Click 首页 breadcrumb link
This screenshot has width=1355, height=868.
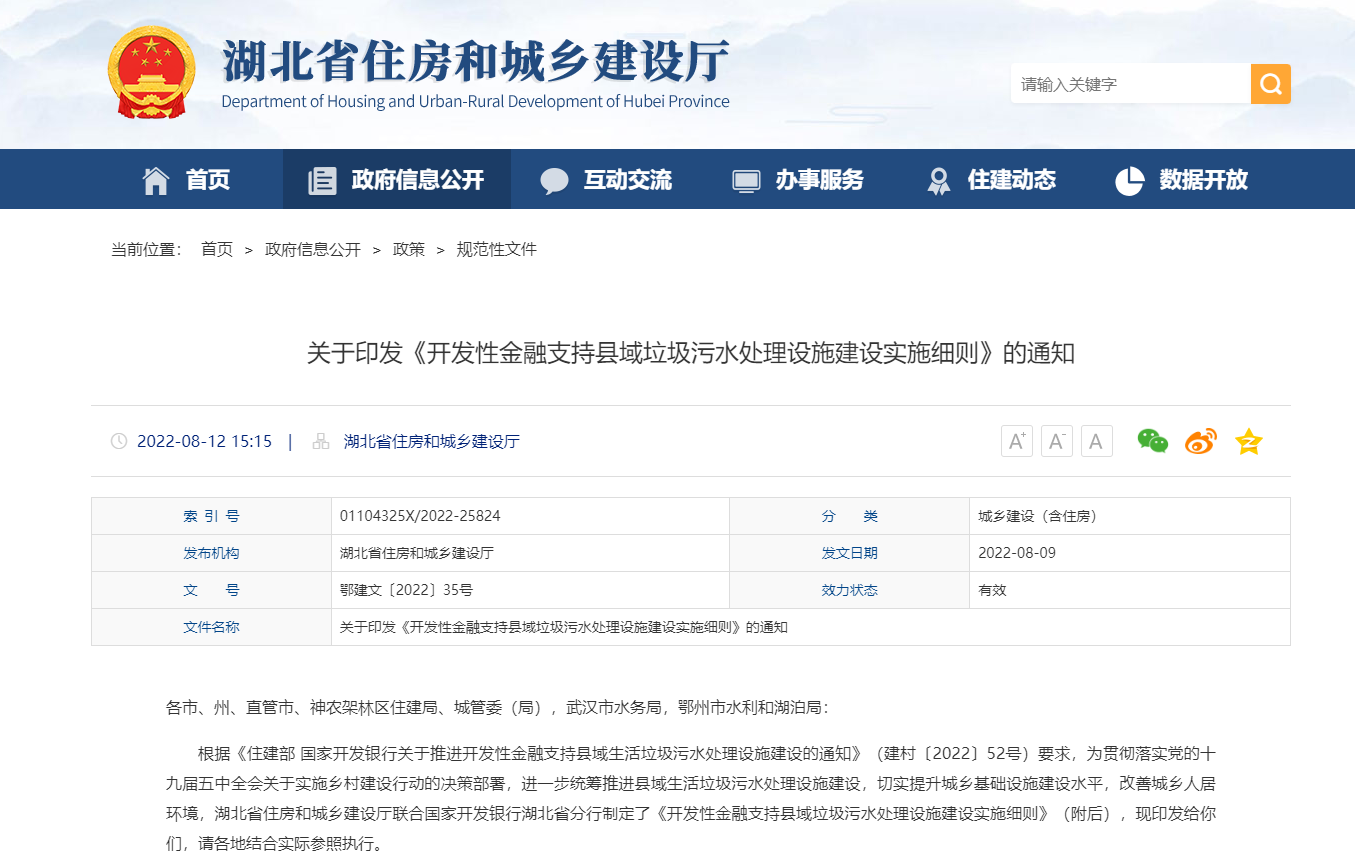click(x=216, y=250)
